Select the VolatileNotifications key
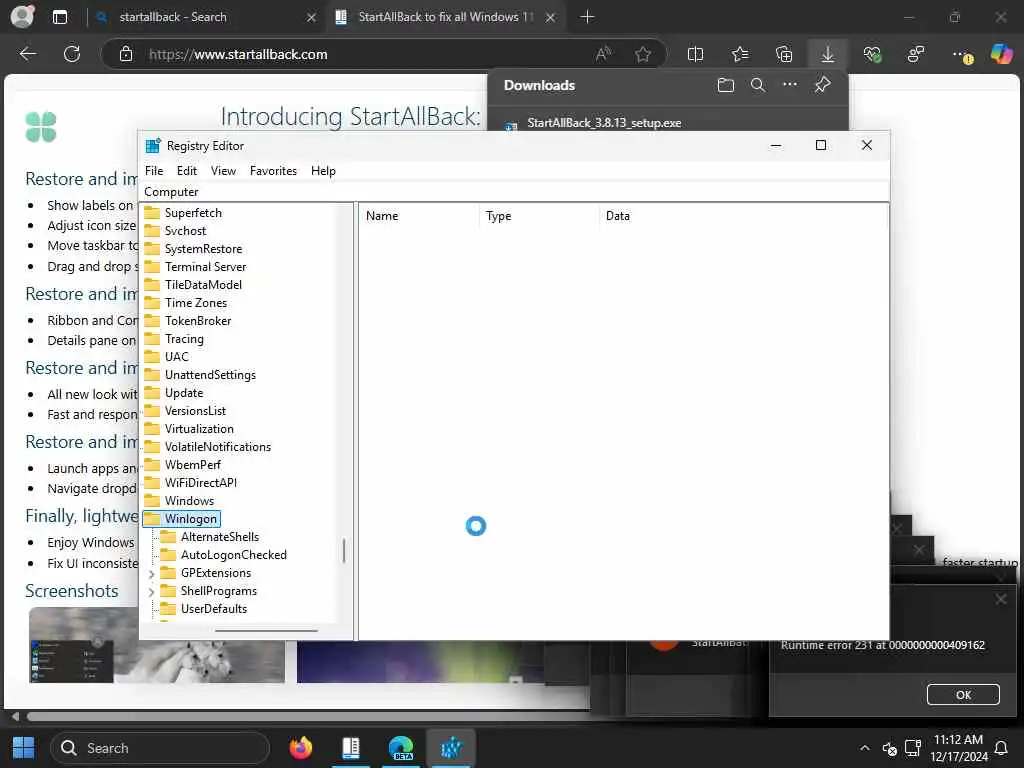This screenshot has height=768, width=1024. pyautogui.click(x=217, y=447)
